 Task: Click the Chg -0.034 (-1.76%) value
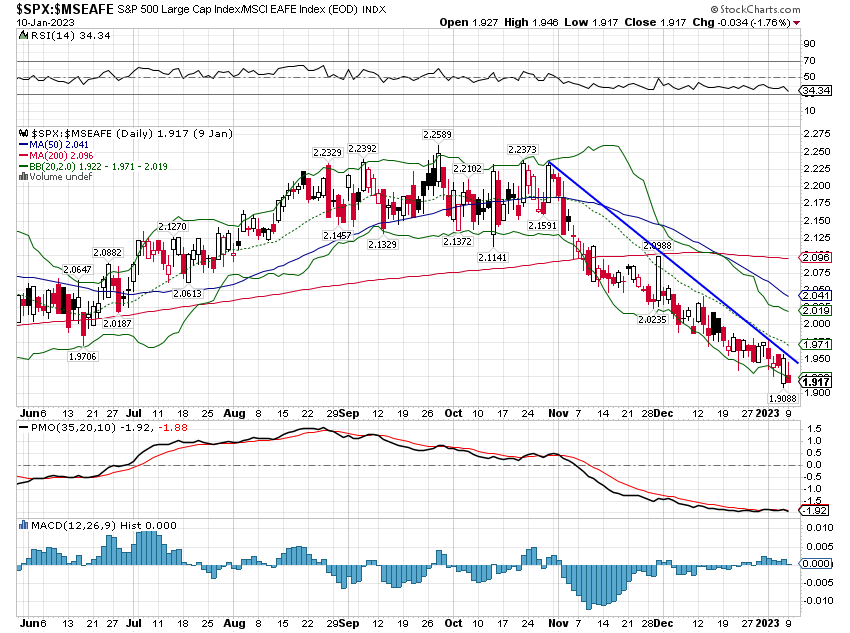pyautogui.click(x=742, y=22)
